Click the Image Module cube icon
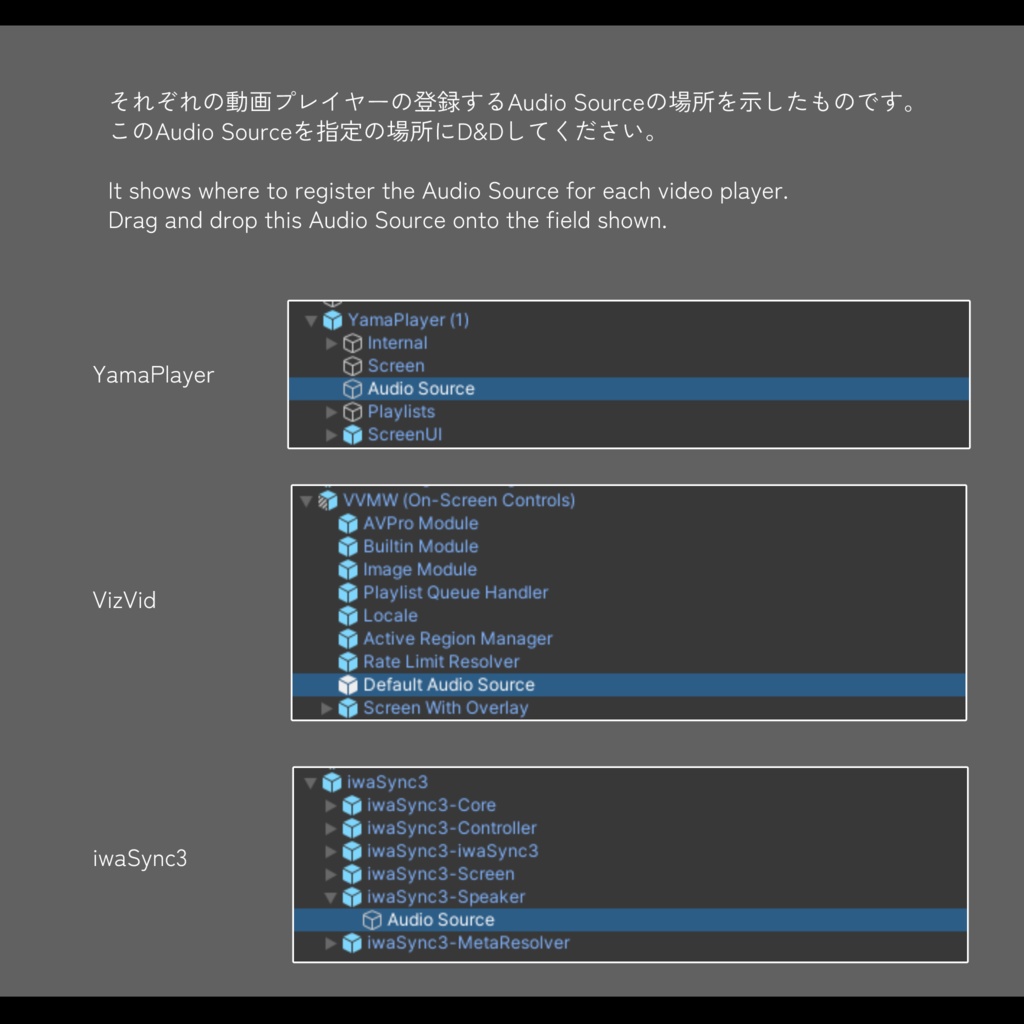 click(x=348, y=569)
